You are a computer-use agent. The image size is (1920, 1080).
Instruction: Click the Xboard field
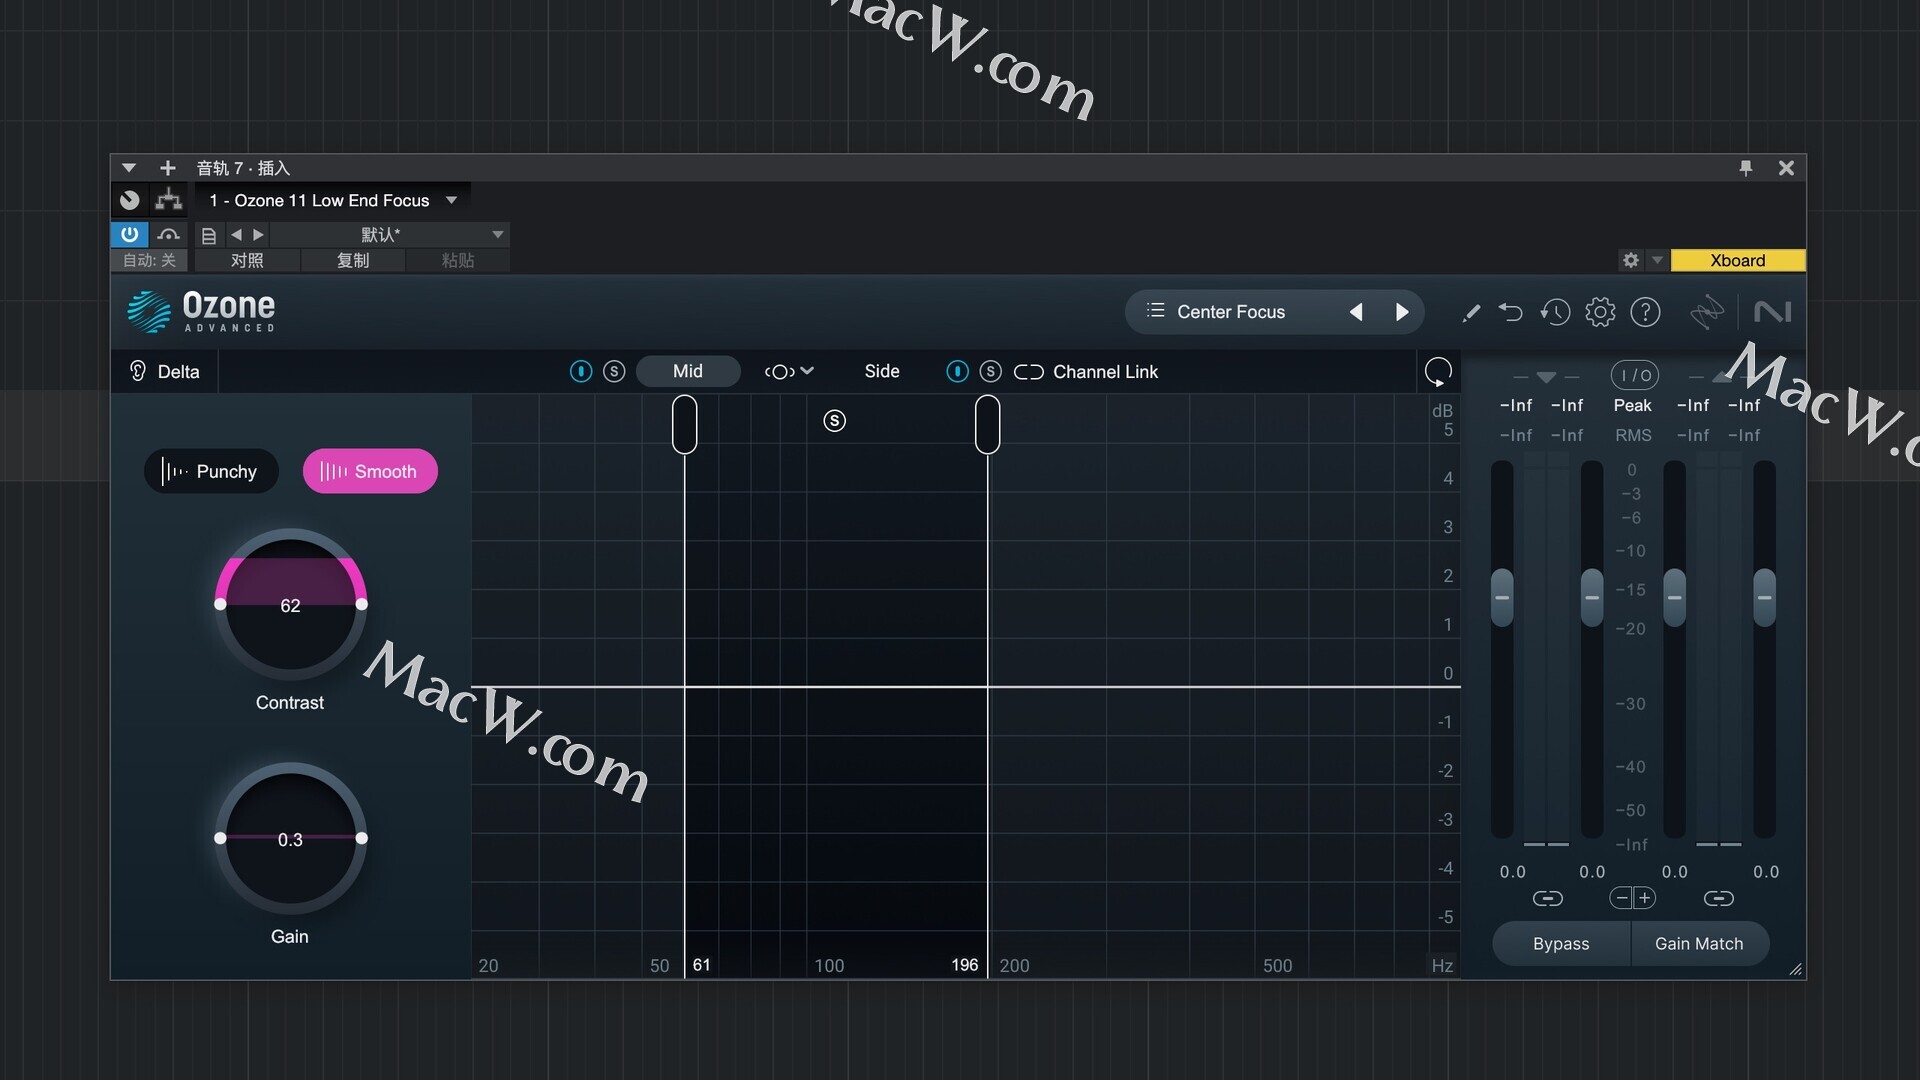tap(1738, 260)
